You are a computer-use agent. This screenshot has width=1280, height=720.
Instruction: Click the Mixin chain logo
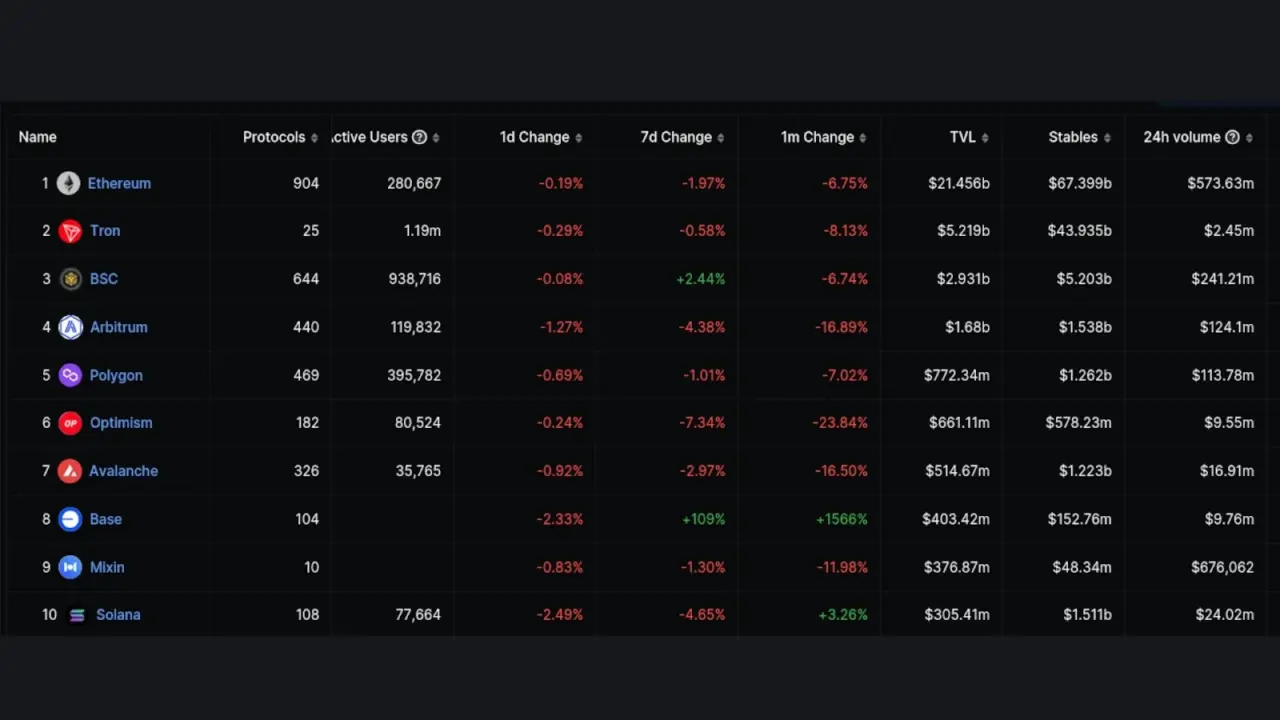[70, 567]
